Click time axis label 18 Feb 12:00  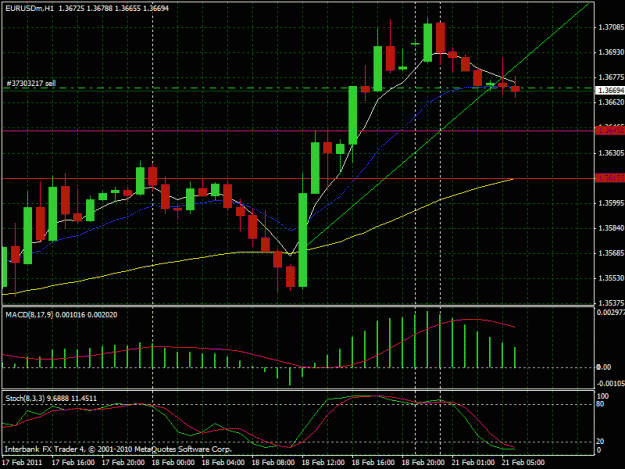click(323, 463)
